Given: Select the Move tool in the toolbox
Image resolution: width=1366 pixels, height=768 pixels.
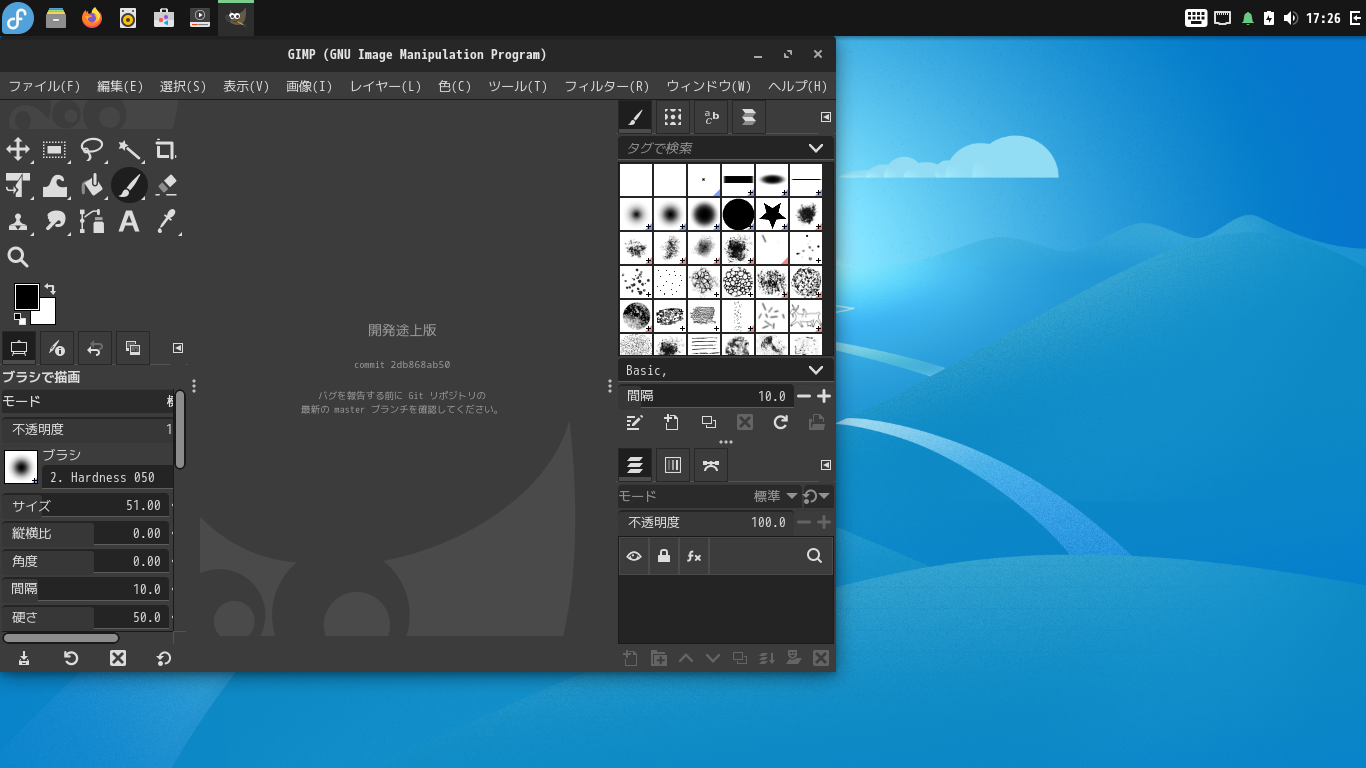Looking at the screenshot, I should 18,150.
